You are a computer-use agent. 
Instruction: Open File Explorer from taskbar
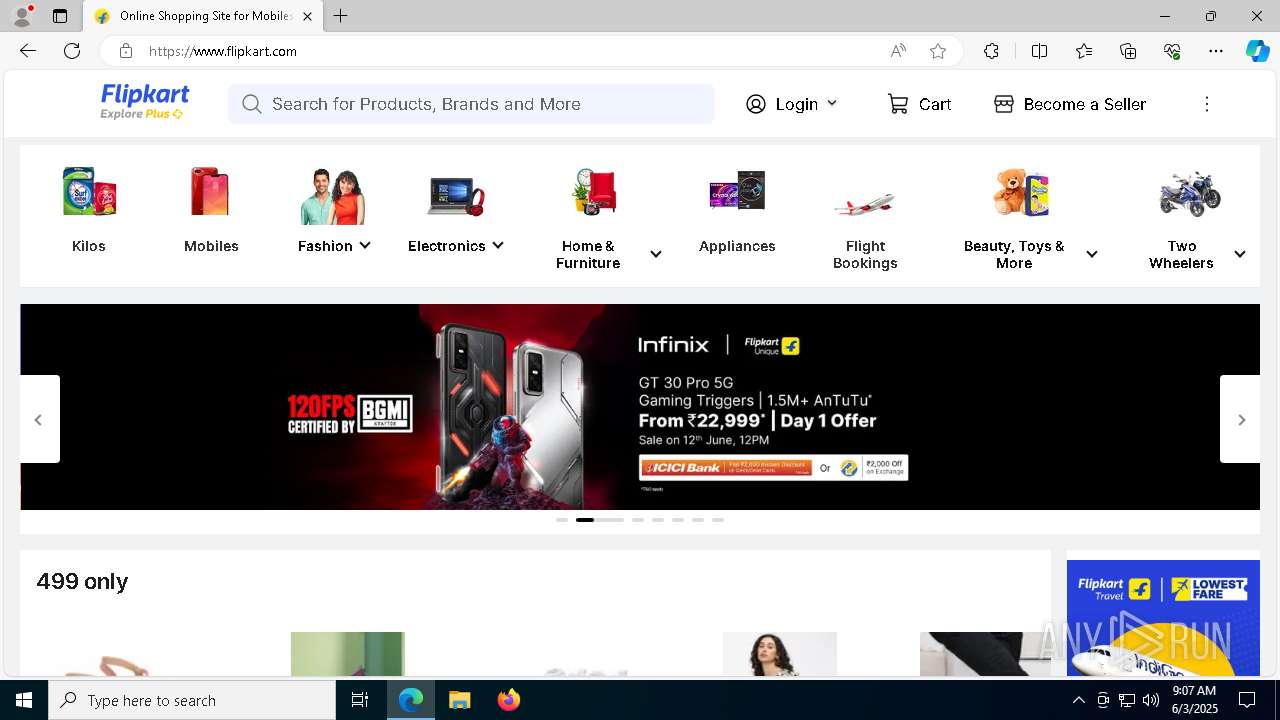pos(459,700)
